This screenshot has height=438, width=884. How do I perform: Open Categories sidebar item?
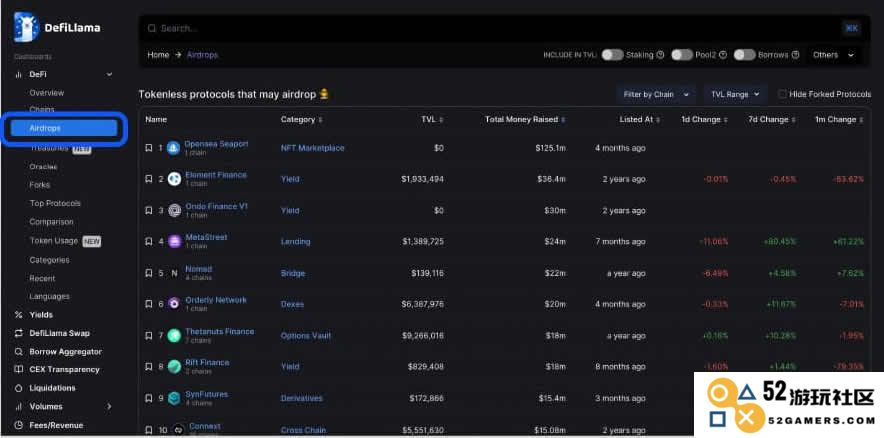[50, 260]
